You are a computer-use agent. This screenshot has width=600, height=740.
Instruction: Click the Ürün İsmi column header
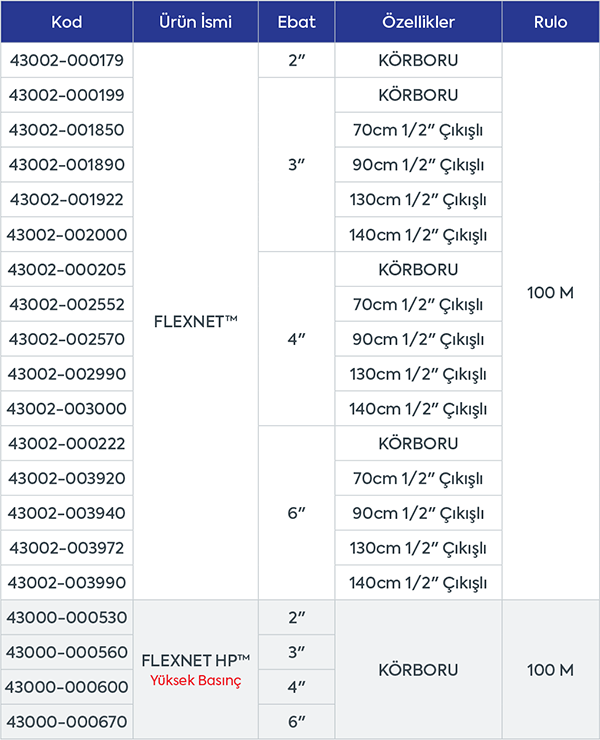click(196, 20)
